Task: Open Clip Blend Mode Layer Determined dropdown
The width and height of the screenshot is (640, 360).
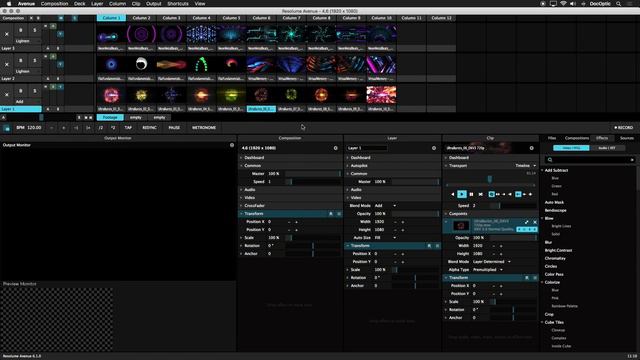Action: 491,262
